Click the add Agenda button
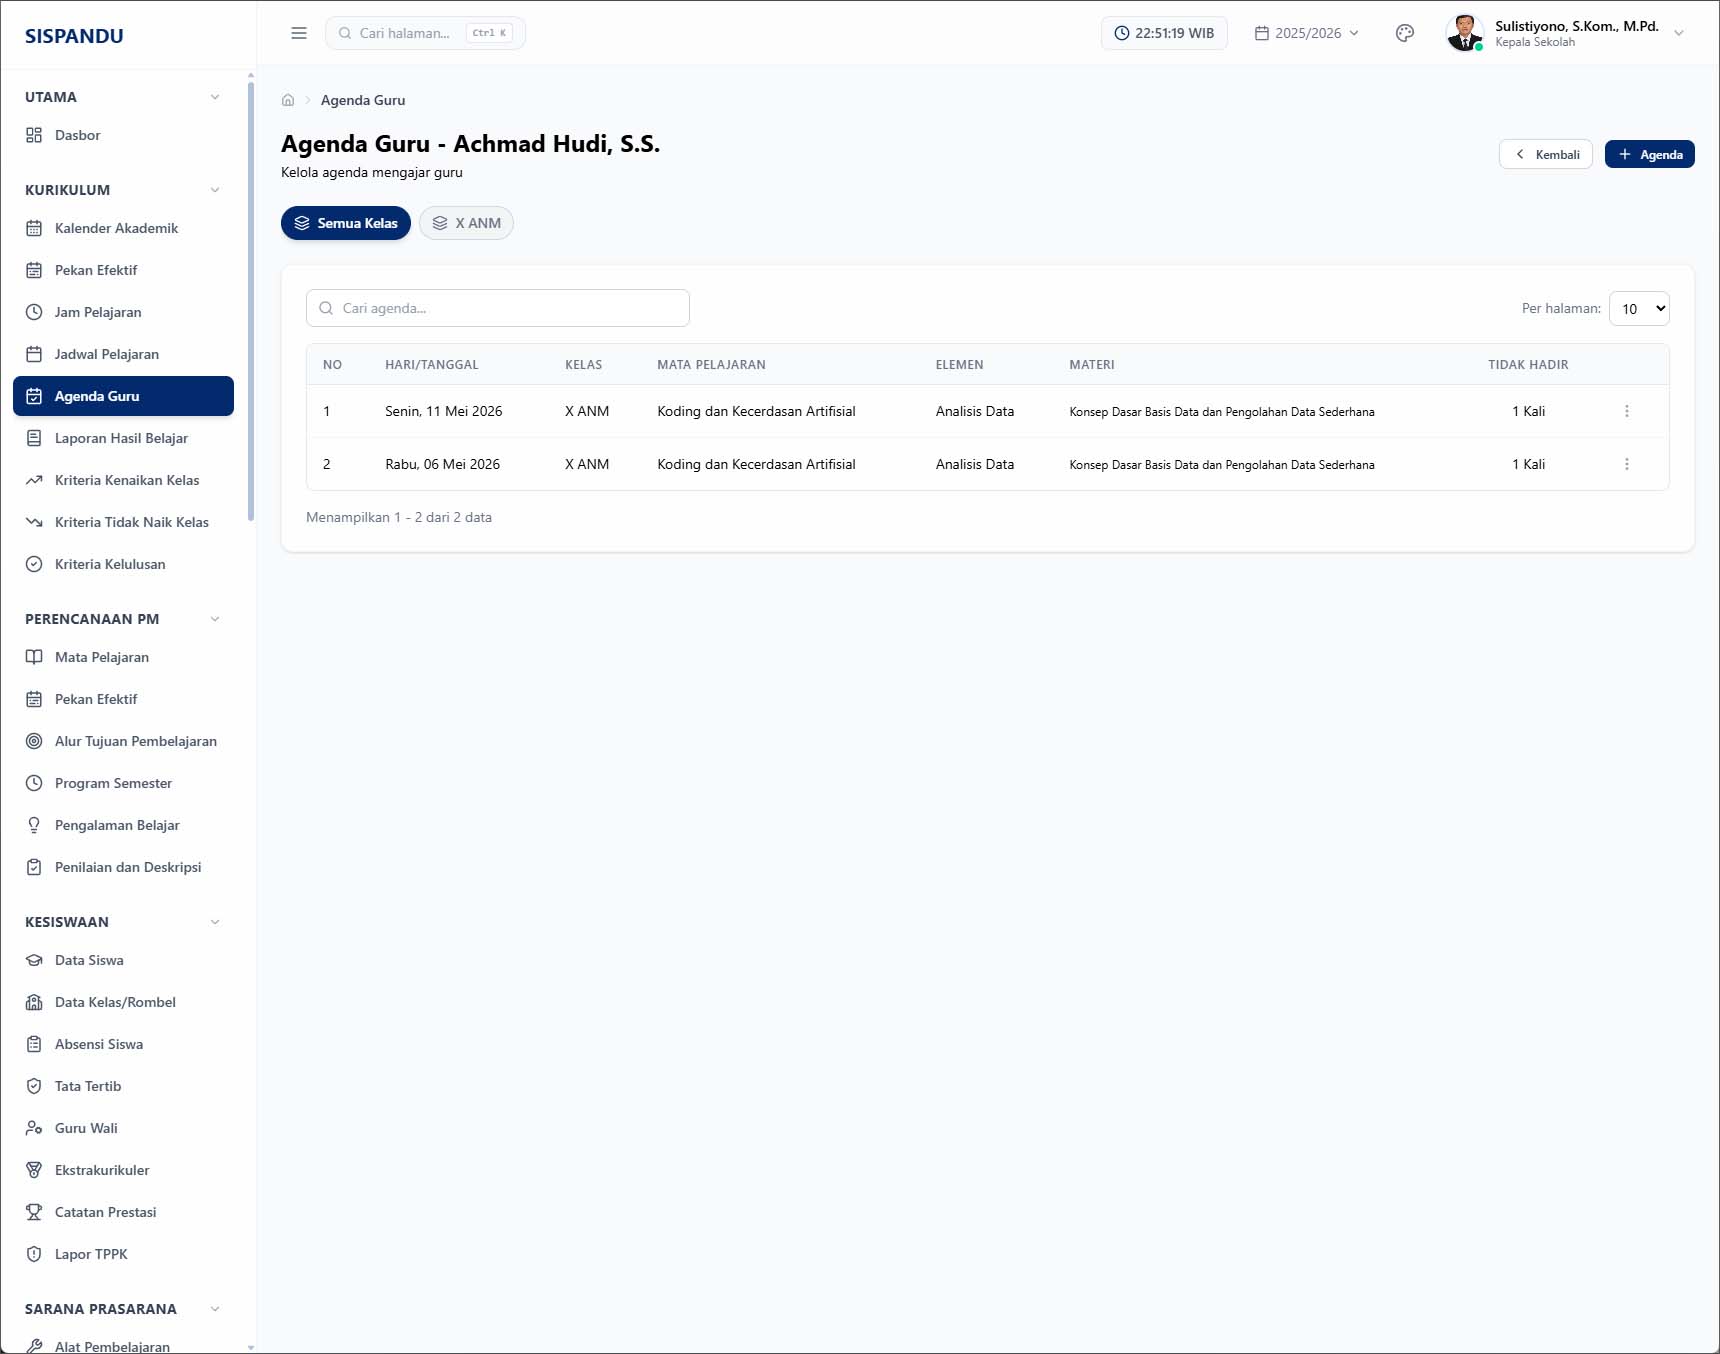This screenshot has height=1354, width=1720. pyautogui.click(x=1649, y=154)
